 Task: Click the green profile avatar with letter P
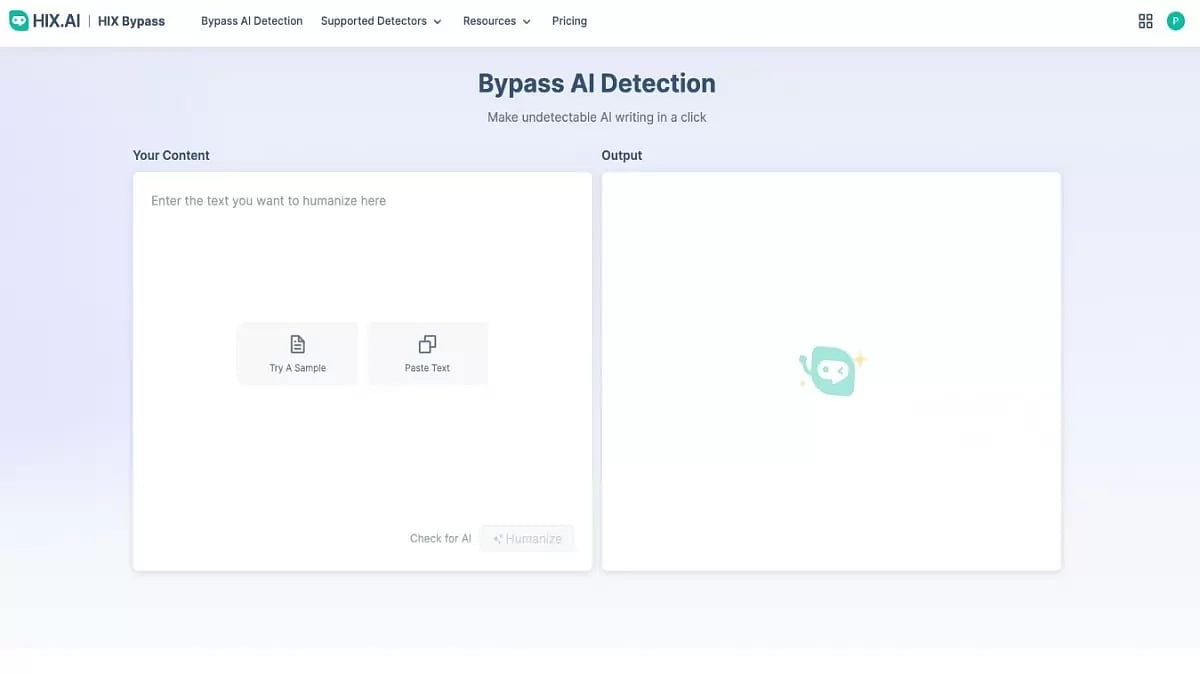point(1176,20)
